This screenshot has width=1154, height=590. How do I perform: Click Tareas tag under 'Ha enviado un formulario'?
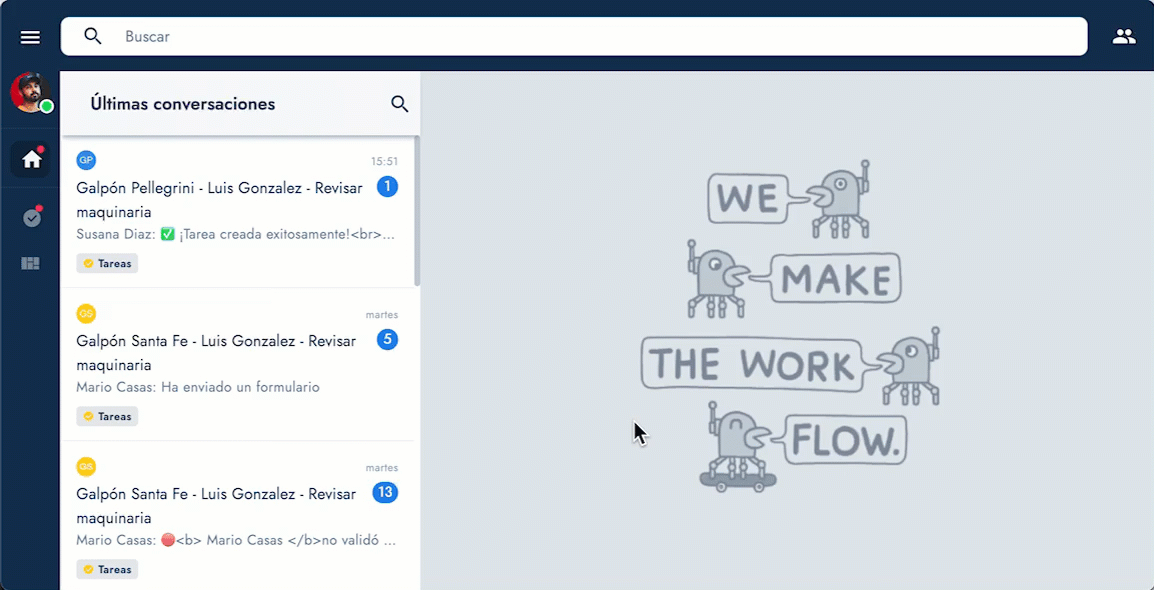(x=107, y=416)
